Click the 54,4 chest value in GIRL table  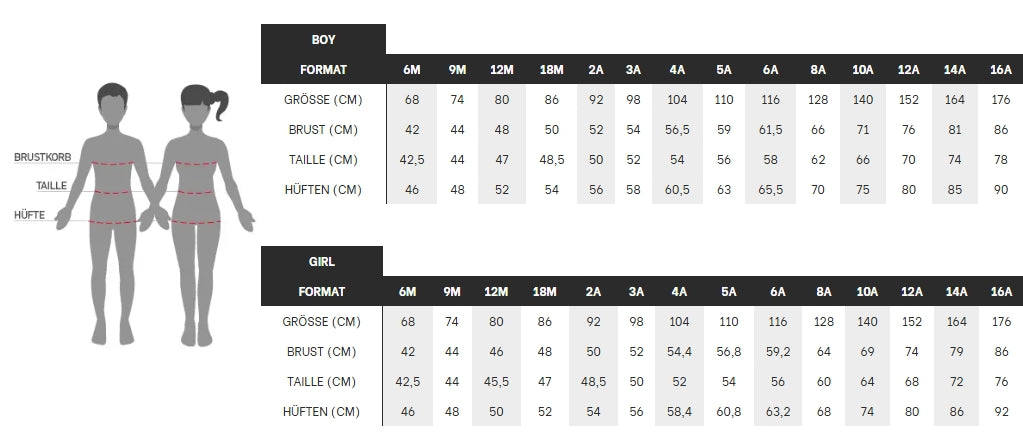pos(679,352)
